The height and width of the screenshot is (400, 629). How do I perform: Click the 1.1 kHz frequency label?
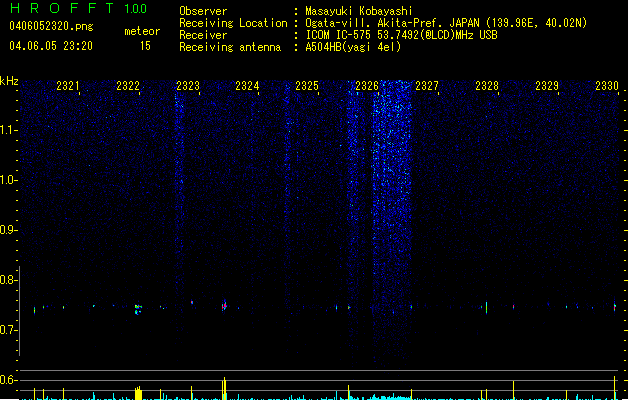click(9, 130)
